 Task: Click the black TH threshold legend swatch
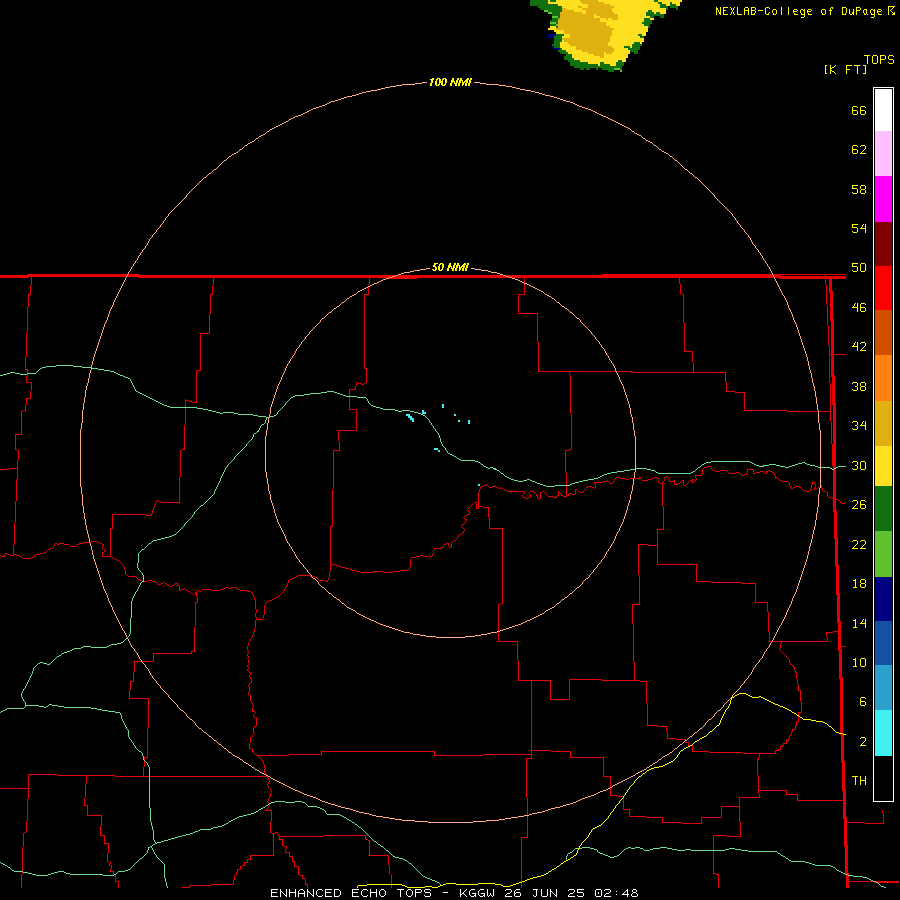click(883, 778)
